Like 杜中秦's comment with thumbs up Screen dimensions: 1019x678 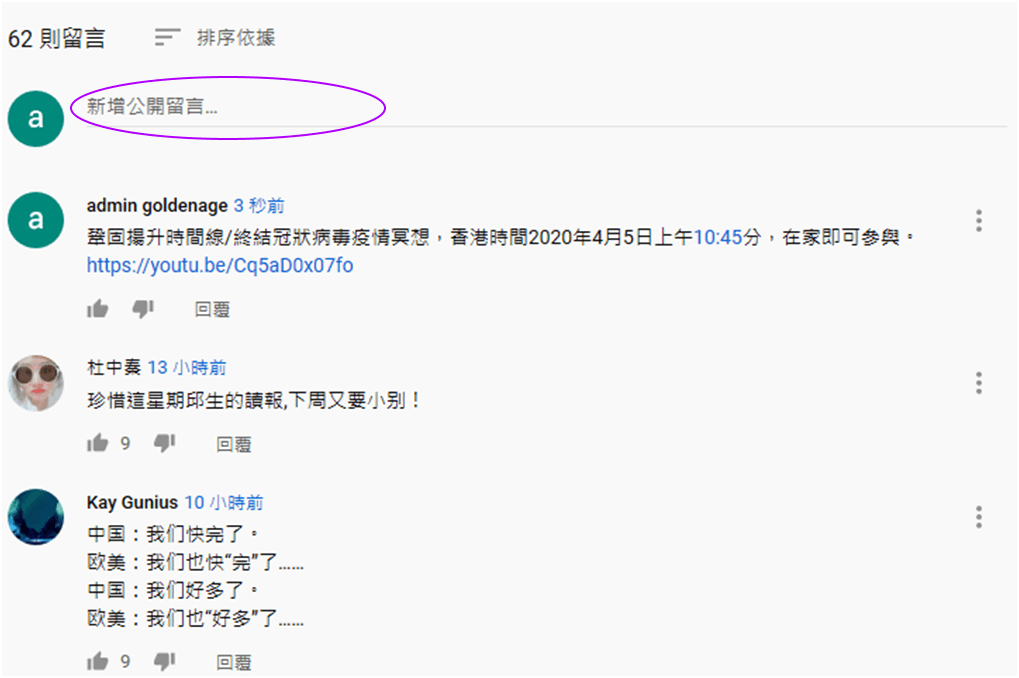point(97,443)
